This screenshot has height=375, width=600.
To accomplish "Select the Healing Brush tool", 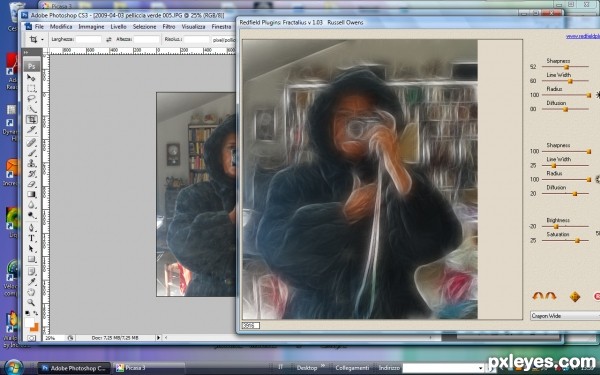I will point(31,142).
